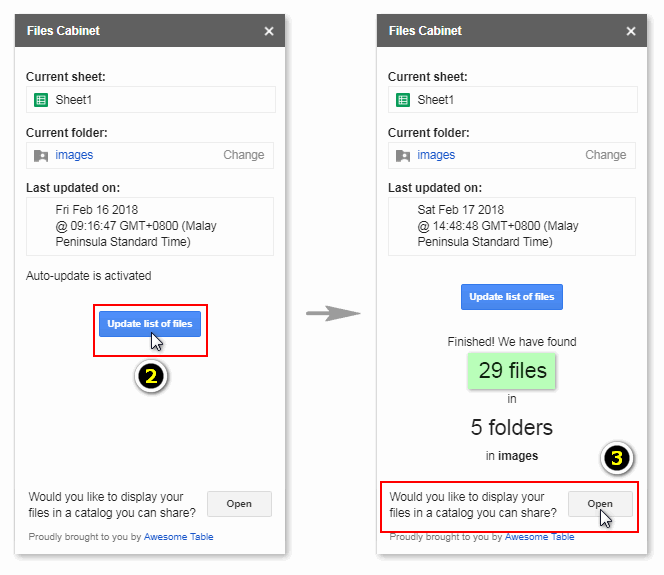The height and width of the screenshot is (575, 664).
Task: Click step 3 numbered marker
Action: tap(617, 459)
